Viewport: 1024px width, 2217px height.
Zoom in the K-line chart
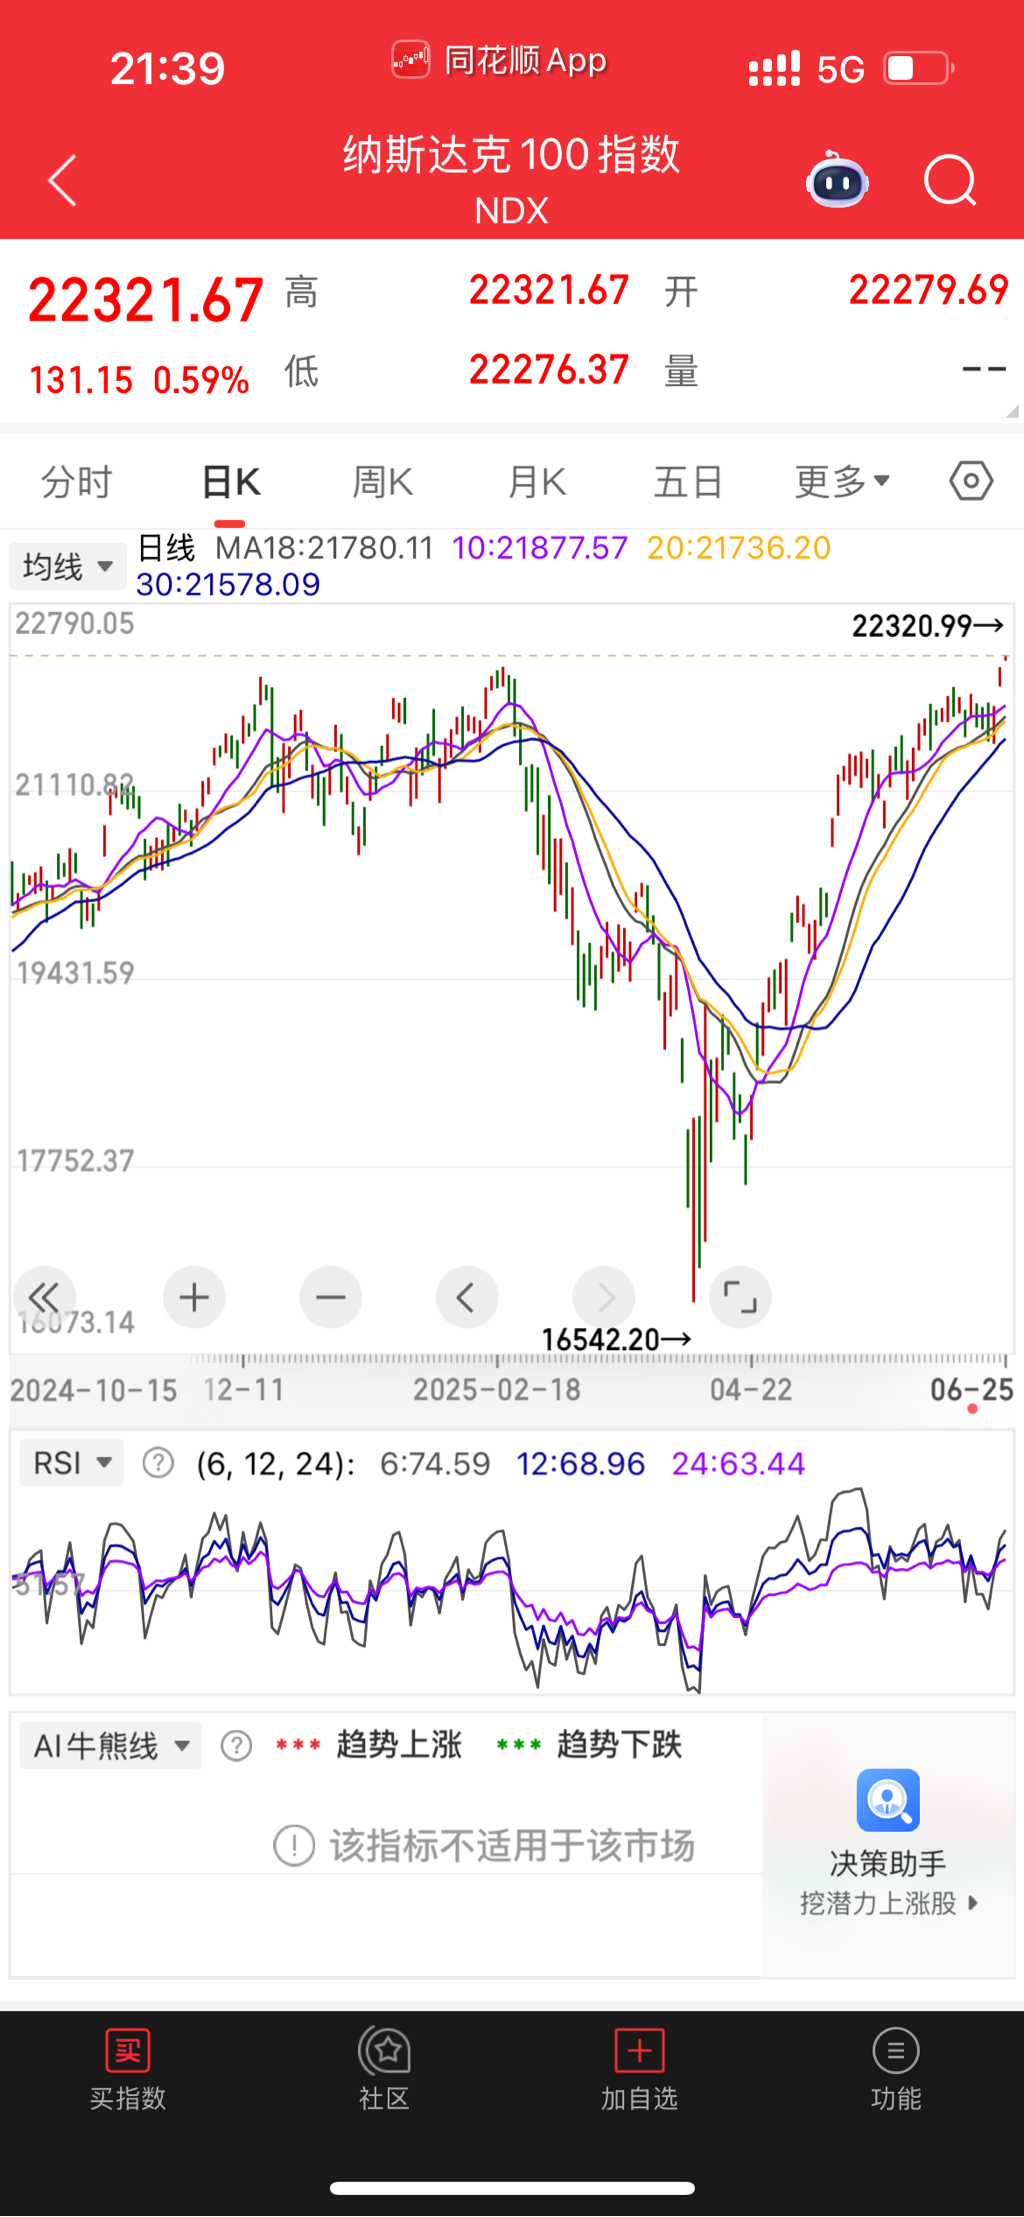click(194, 1298)
